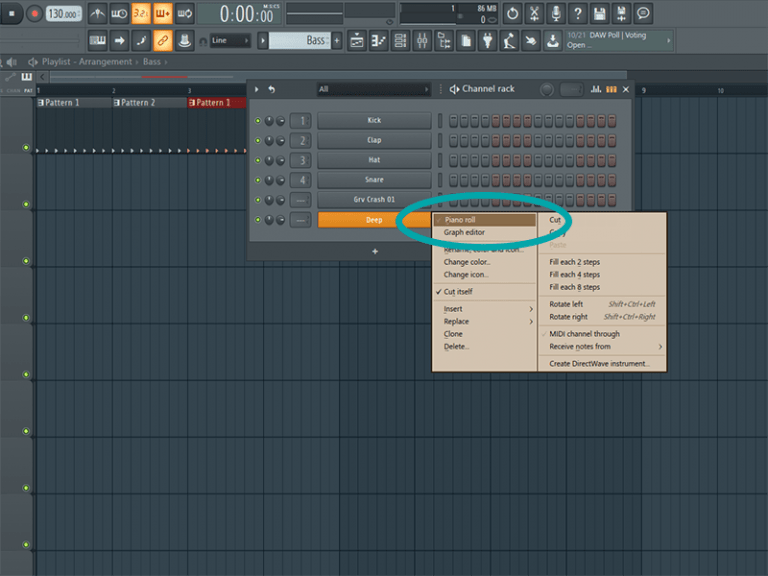Click the Stop playback button
Screen dimensions: 768x576
click(x=11, y=13)
